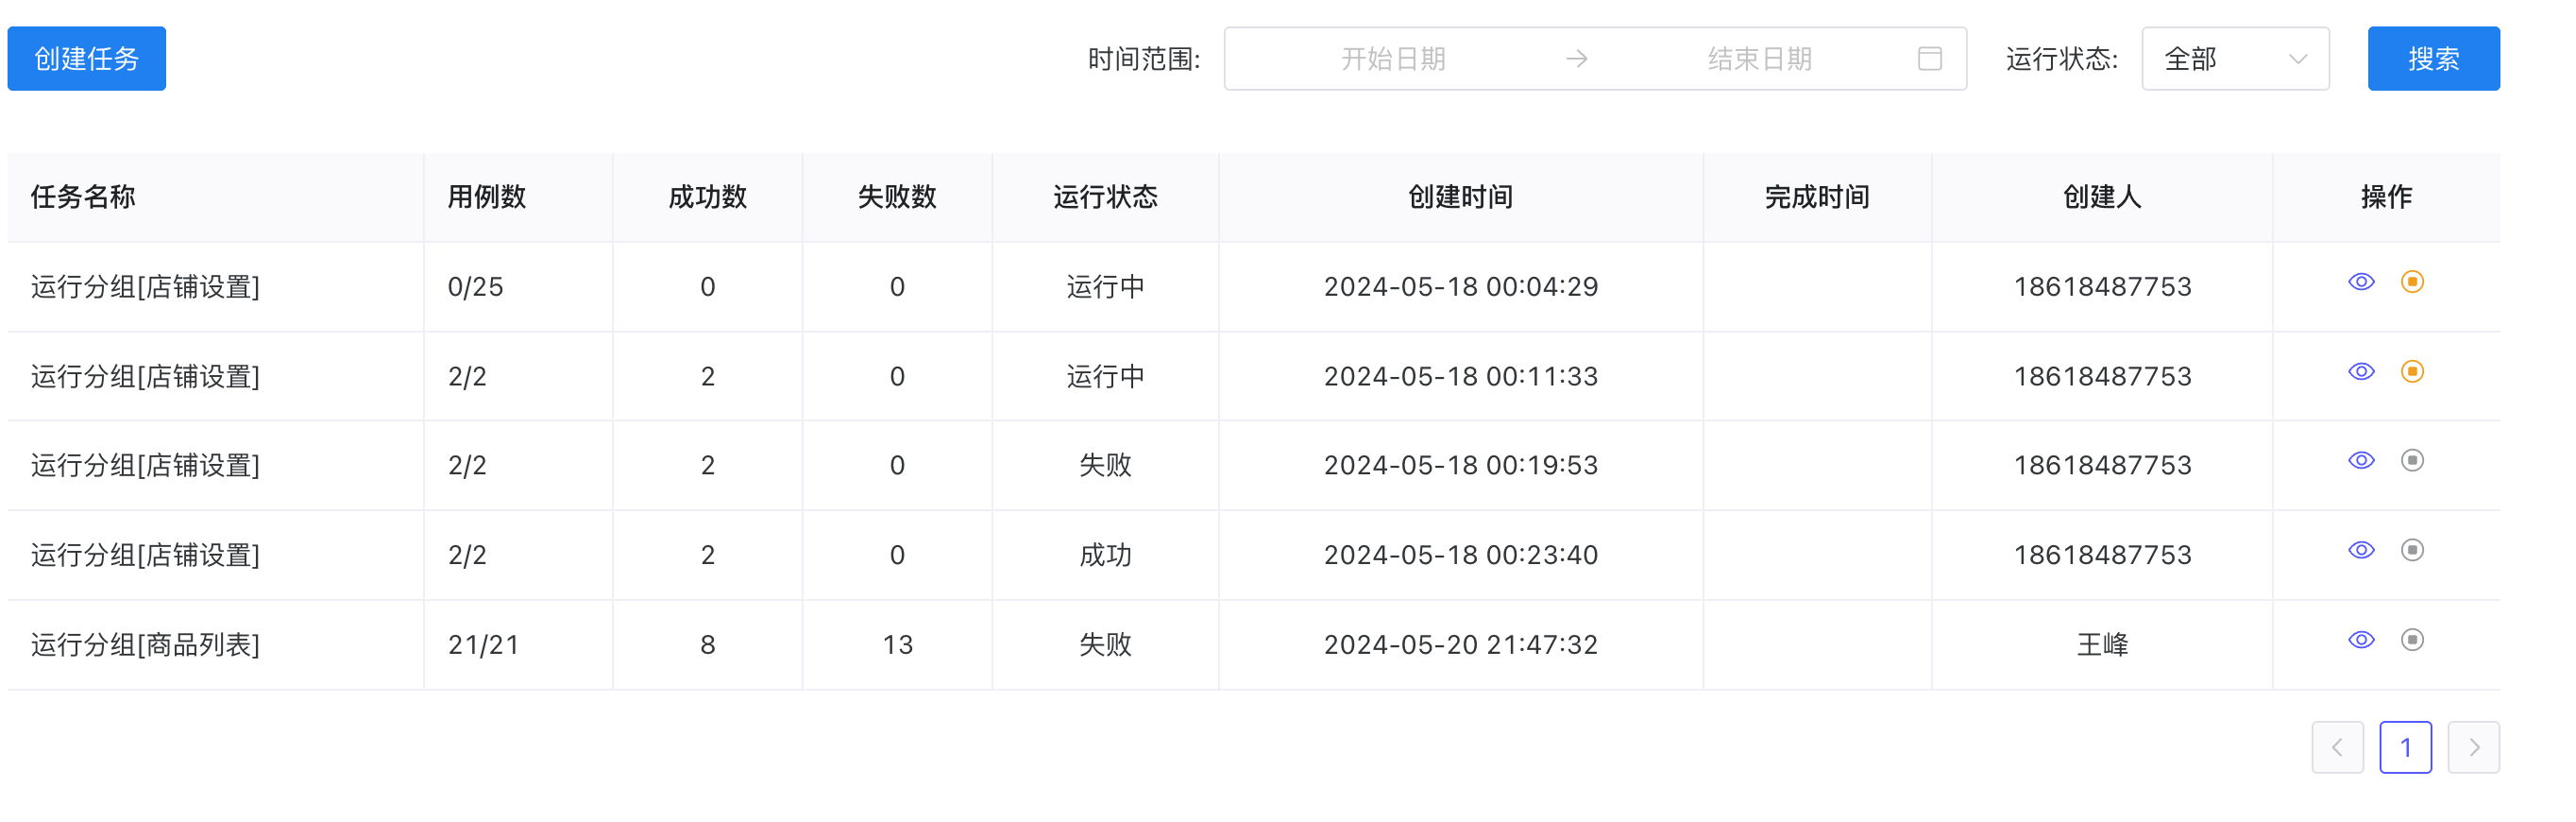The height and width of the screenshot is (822, 2576).
Task: Click stop icon for task created 00:19:53
Action: [x=2412, y=461]
